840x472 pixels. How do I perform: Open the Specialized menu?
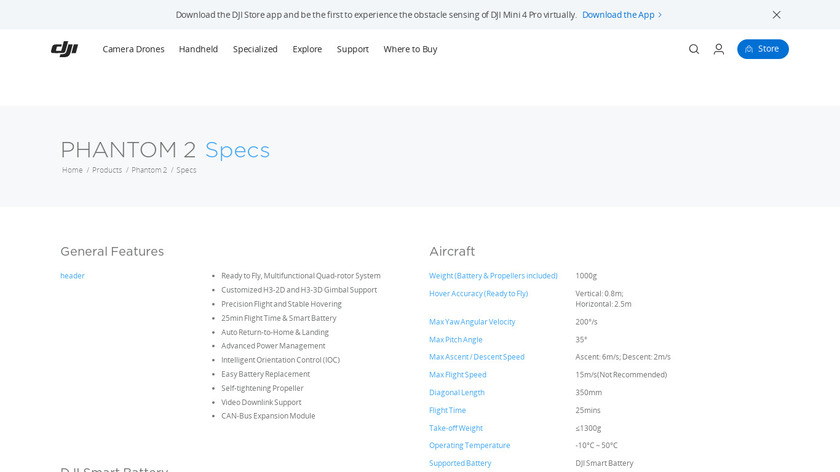pyautogui.click(x=255, y=49)
